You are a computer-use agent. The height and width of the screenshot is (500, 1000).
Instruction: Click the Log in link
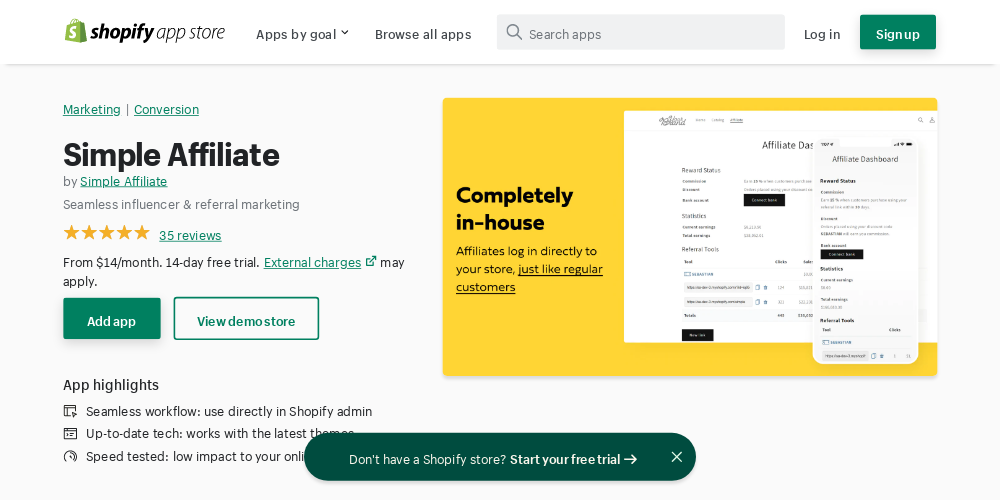click(821, 34)
